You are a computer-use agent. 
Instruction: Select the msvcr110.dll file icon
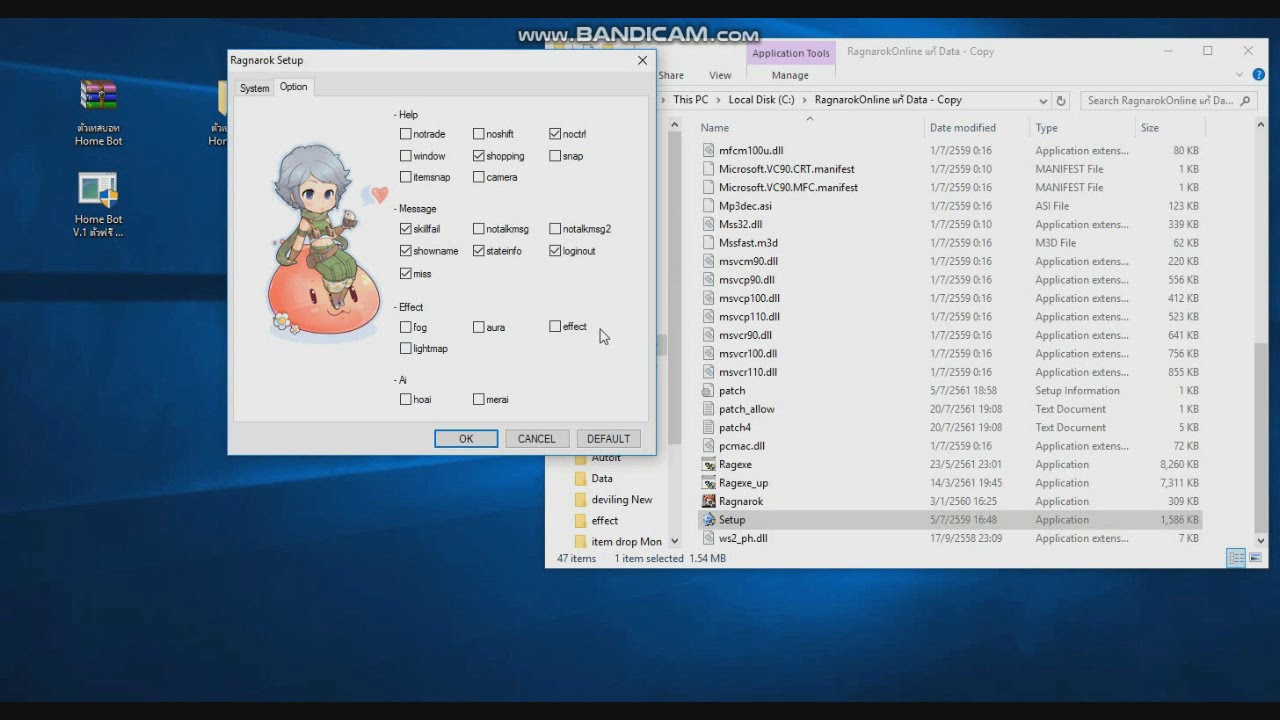(709, 372)
